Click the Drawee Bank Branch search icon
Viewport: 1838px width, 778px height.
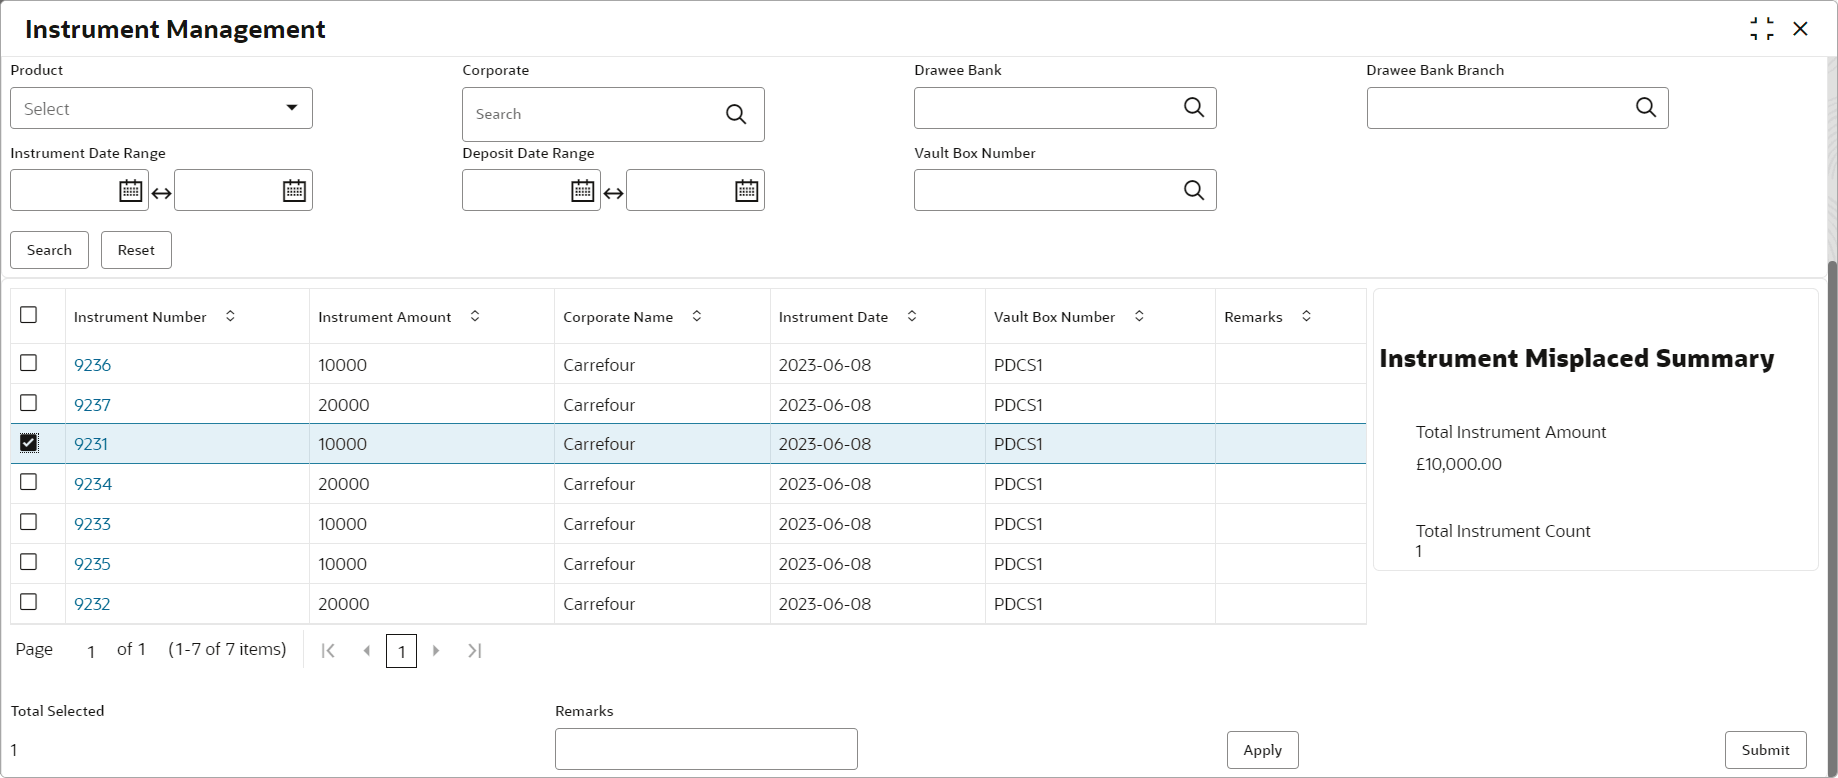[x=1646, y=108]
